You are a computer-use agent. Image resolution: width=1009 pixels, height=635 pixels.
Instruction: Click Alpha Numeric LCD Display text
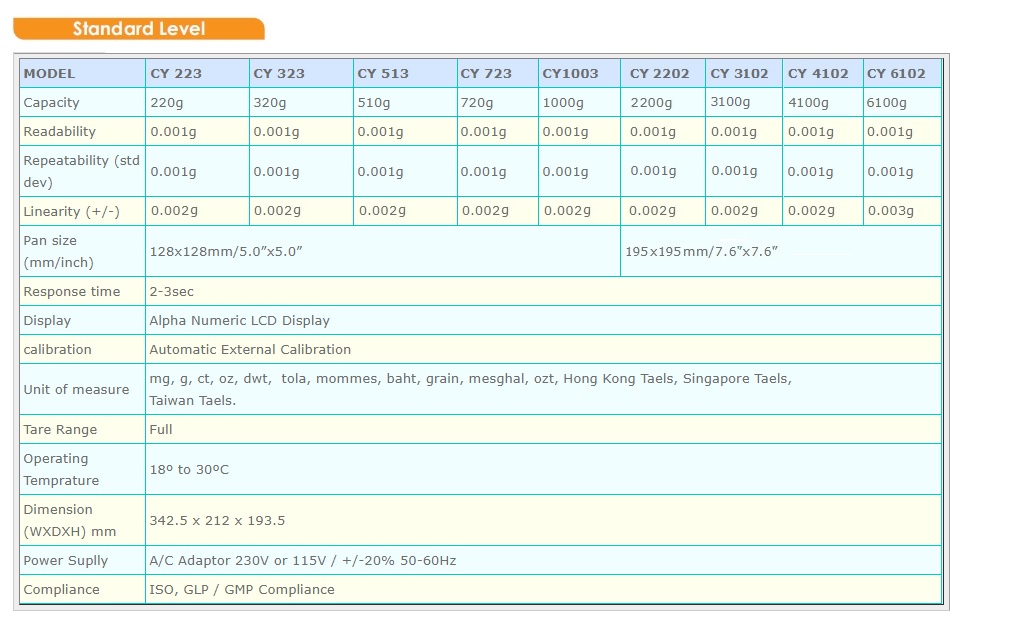pyautogui.click(x=239, y=320)
